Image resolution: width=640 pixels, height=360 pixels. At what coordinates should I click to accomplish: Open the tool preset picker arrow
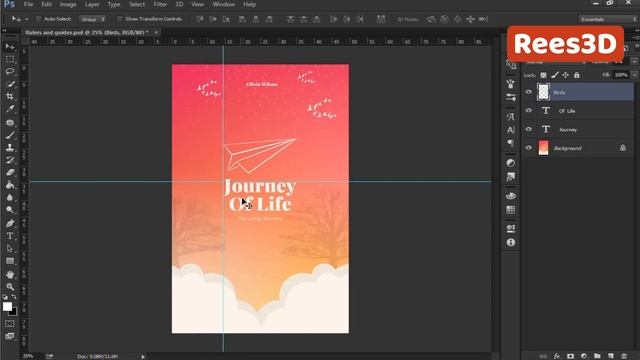(27, 19)
